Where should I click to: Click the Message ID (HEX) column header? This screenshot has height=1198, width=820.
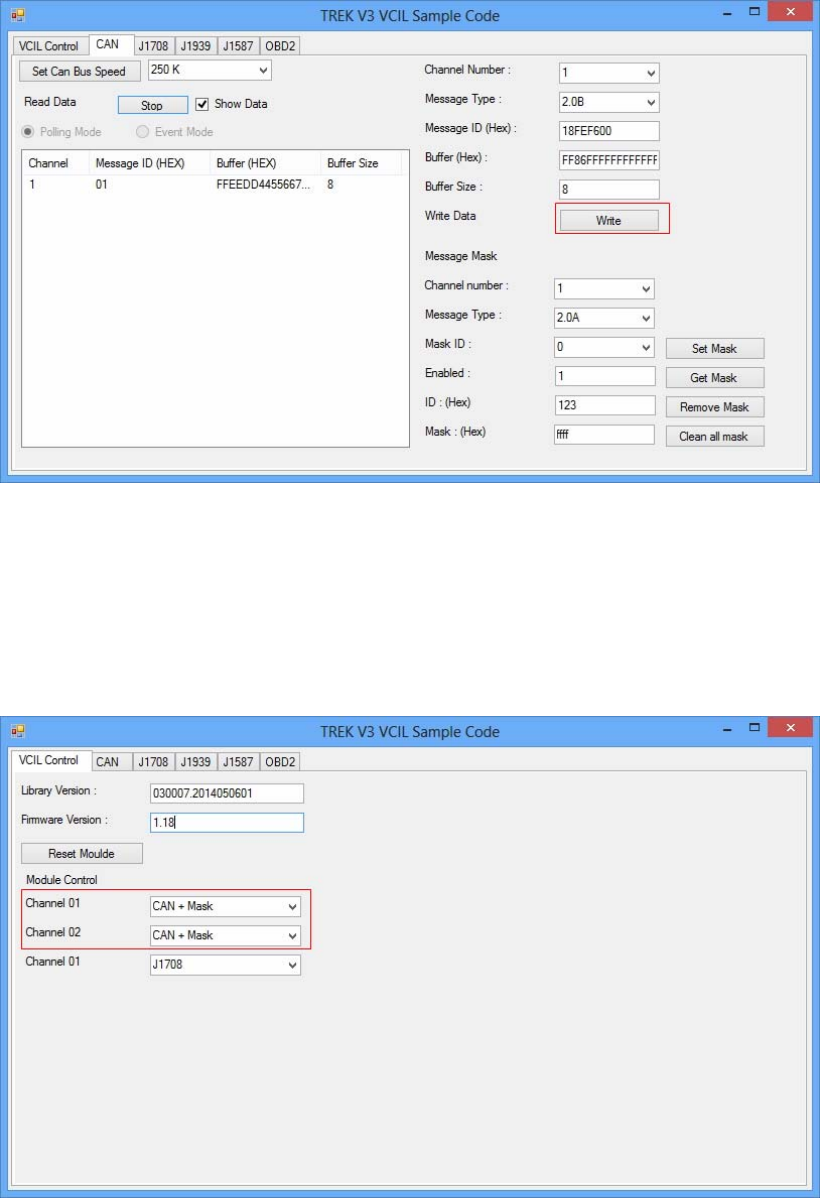point(149,163)
